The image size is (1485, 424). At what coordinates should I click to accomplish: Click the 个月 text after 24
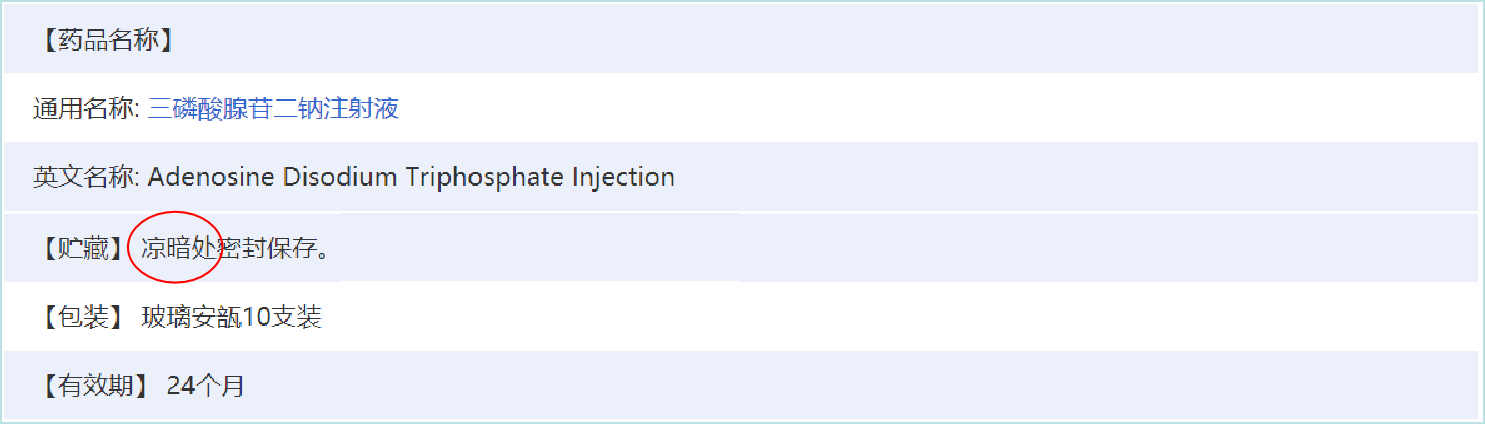pos(219,386)
